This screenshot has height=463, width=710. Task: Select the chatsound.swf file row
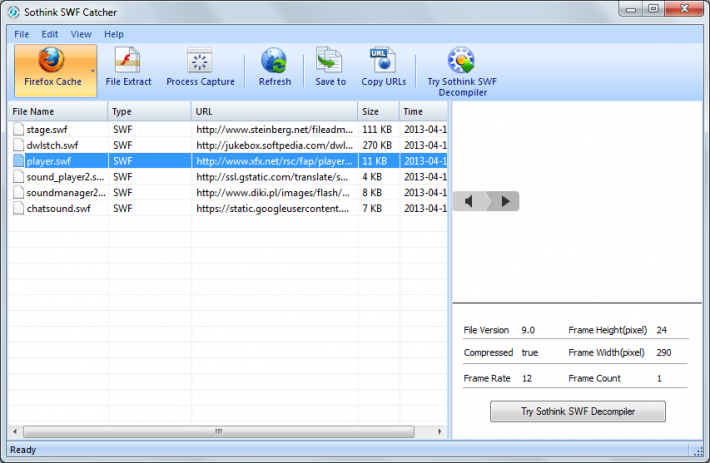click(x=228, y=209)
